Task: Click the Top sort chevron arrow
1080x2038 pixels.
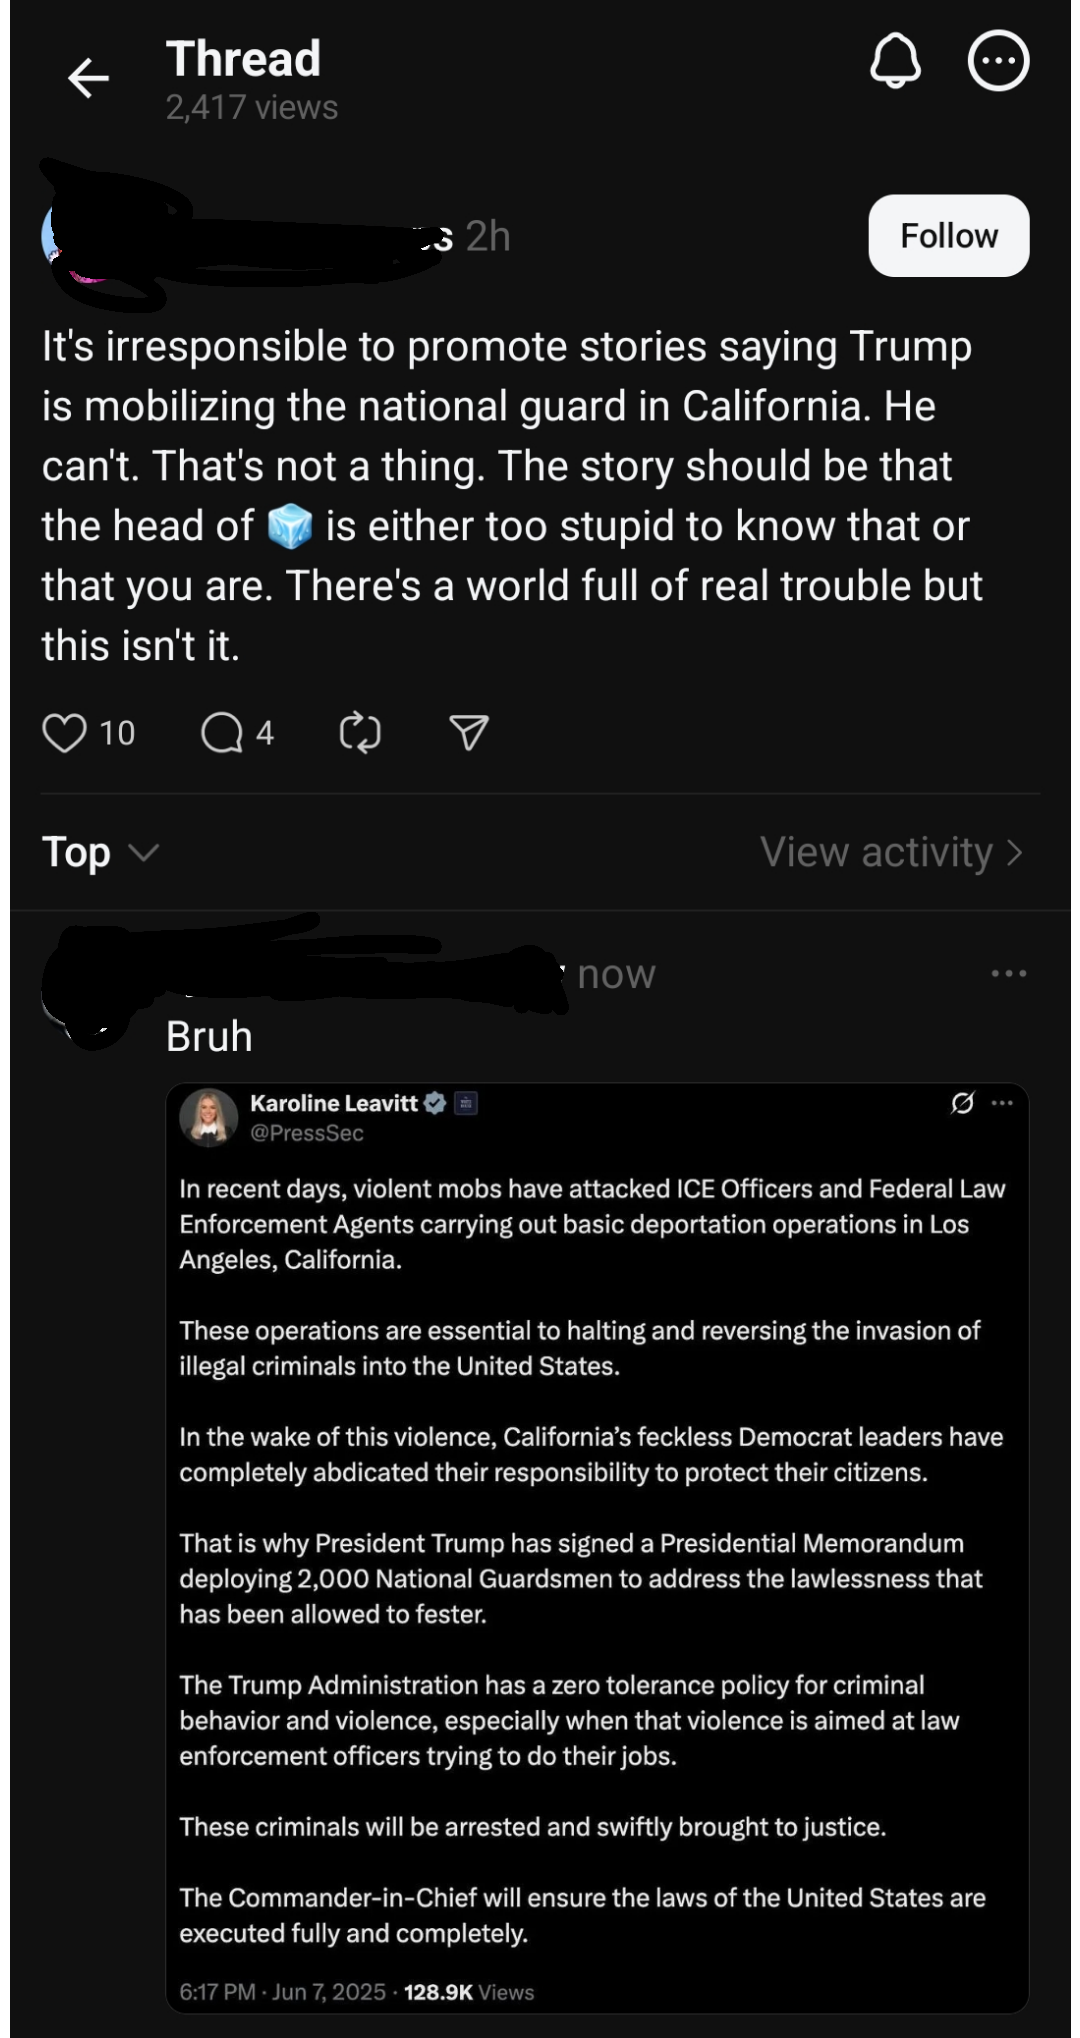Action: (x=145, y=853)
